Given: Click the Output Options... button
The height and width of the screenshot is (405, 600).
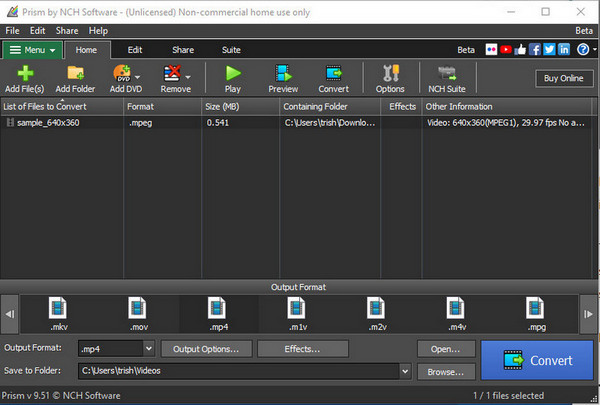Looking at the screenshot, I should pos(206,349).
